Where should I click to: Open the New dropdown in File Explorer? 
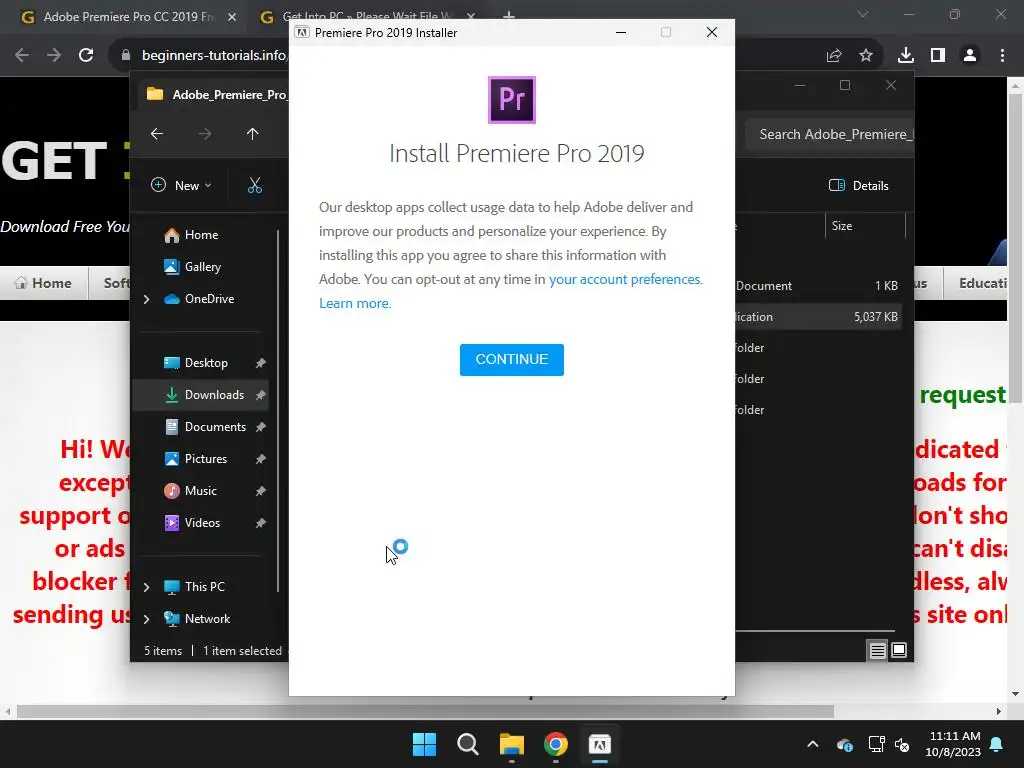coord(181,185)
